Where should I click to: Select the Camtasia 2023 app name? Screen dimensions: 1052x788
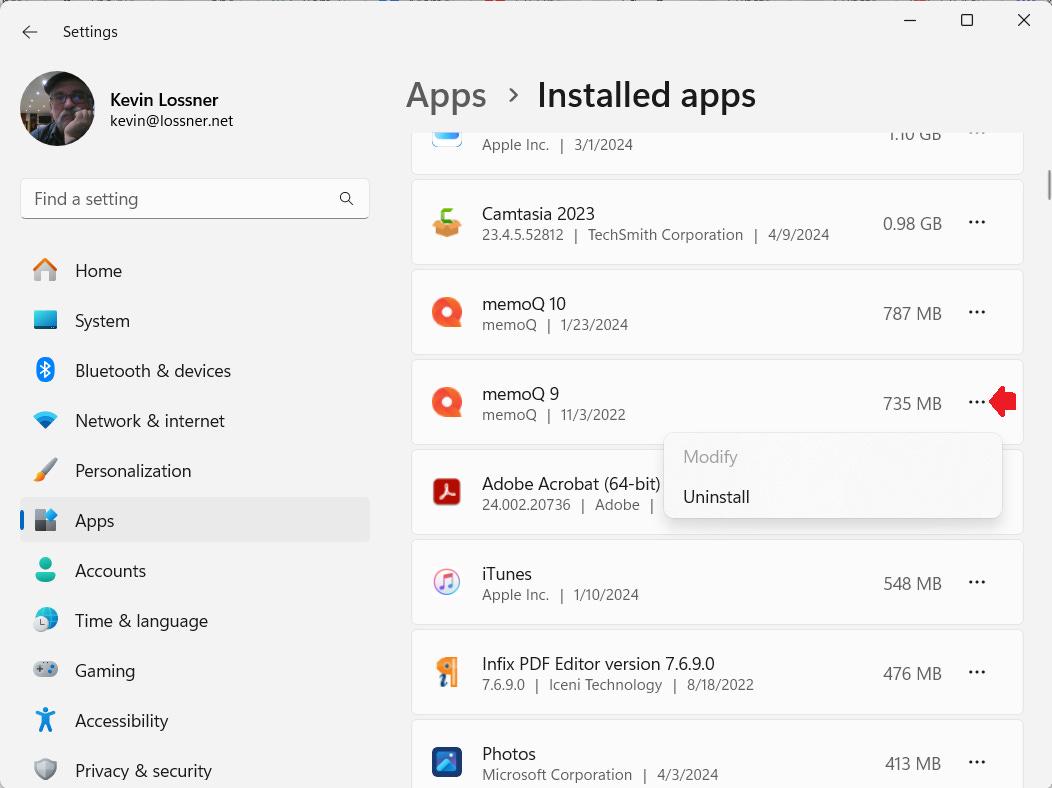[x=538, y=214]
